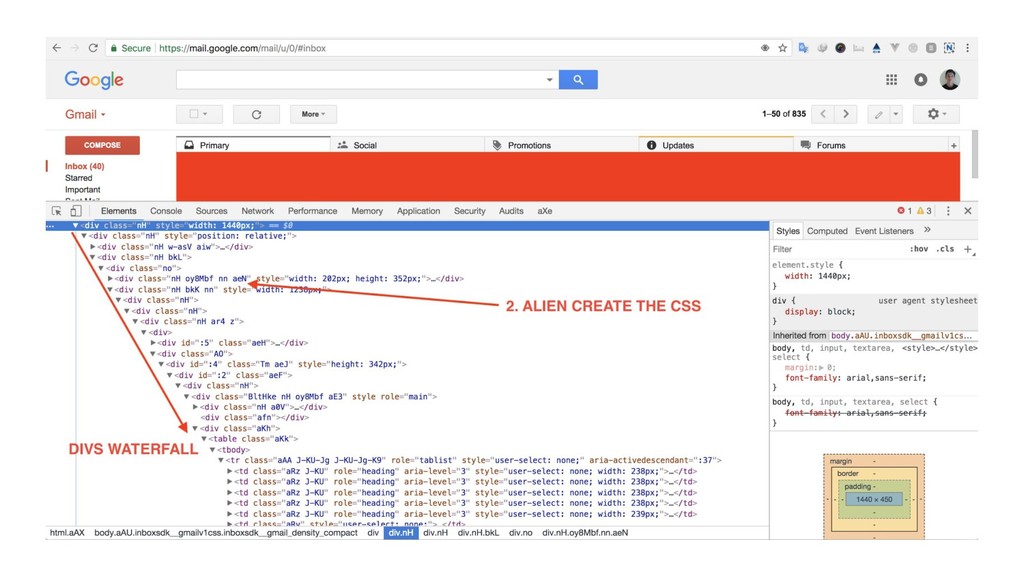This screenshot has height=576, width=1024.
Task: Bookmark this page with the star icon
Action: [782, 48]
